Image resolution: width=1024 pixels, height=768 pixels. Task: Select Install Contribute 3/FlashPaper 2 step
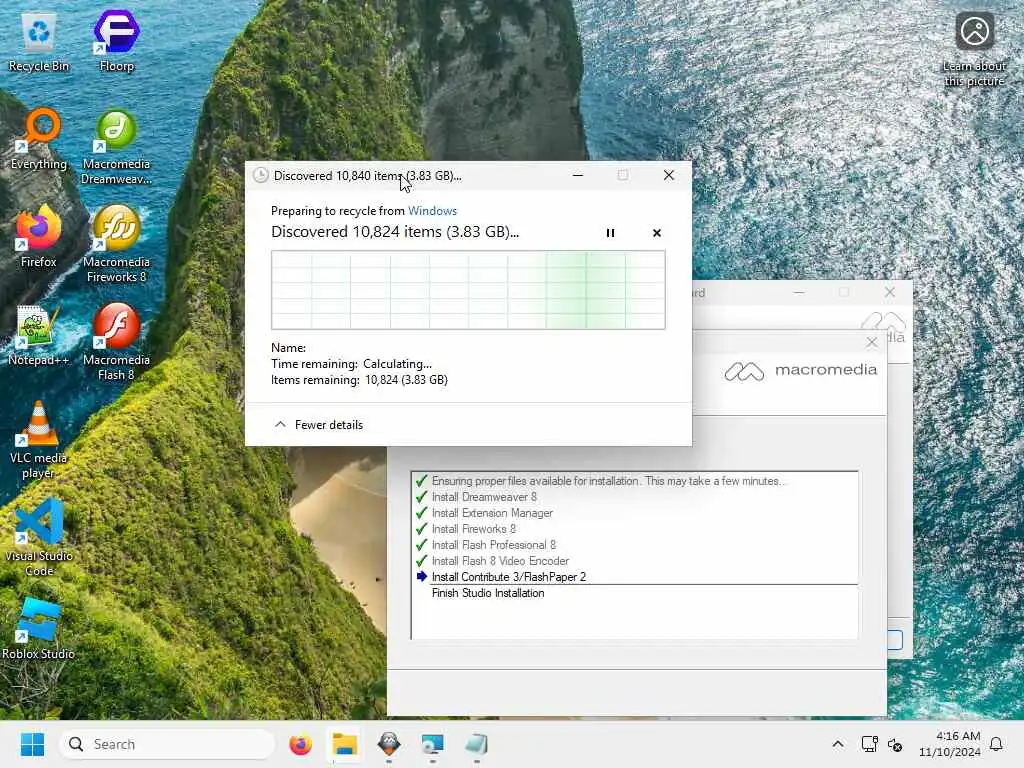coord(509,577)
